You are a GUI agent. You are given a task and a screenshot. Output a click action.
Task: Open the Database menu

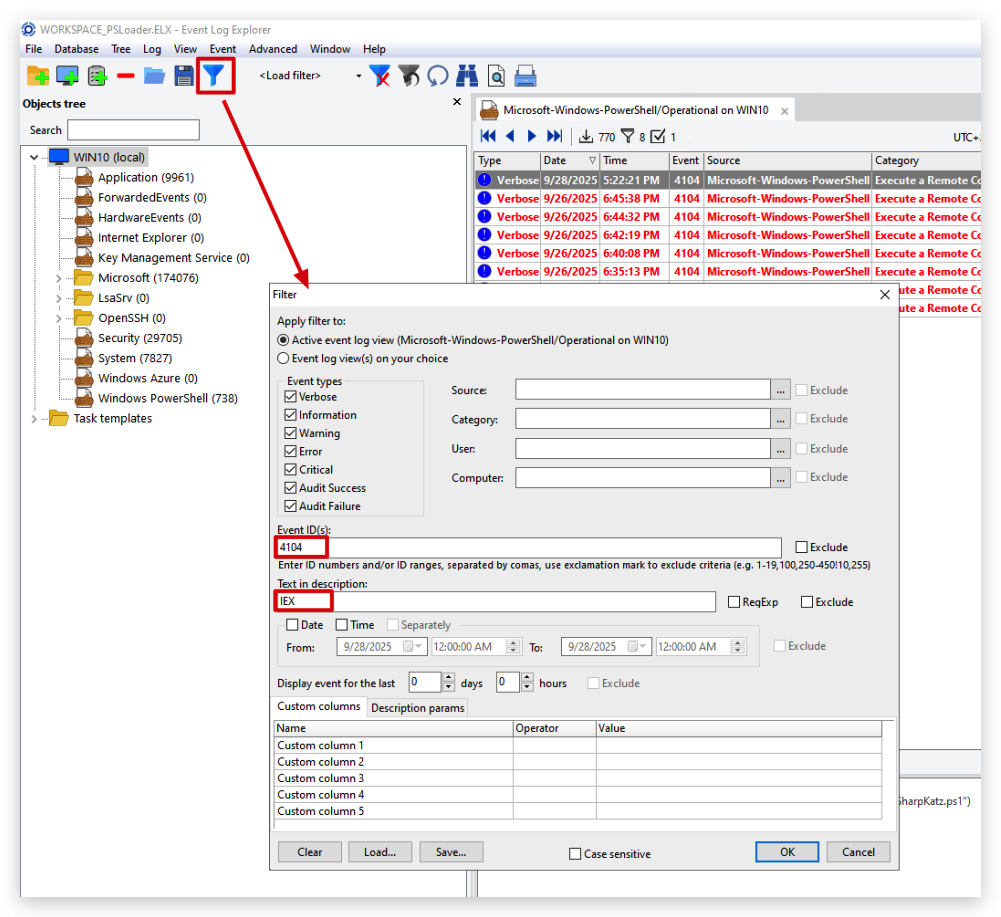[77, 49]
